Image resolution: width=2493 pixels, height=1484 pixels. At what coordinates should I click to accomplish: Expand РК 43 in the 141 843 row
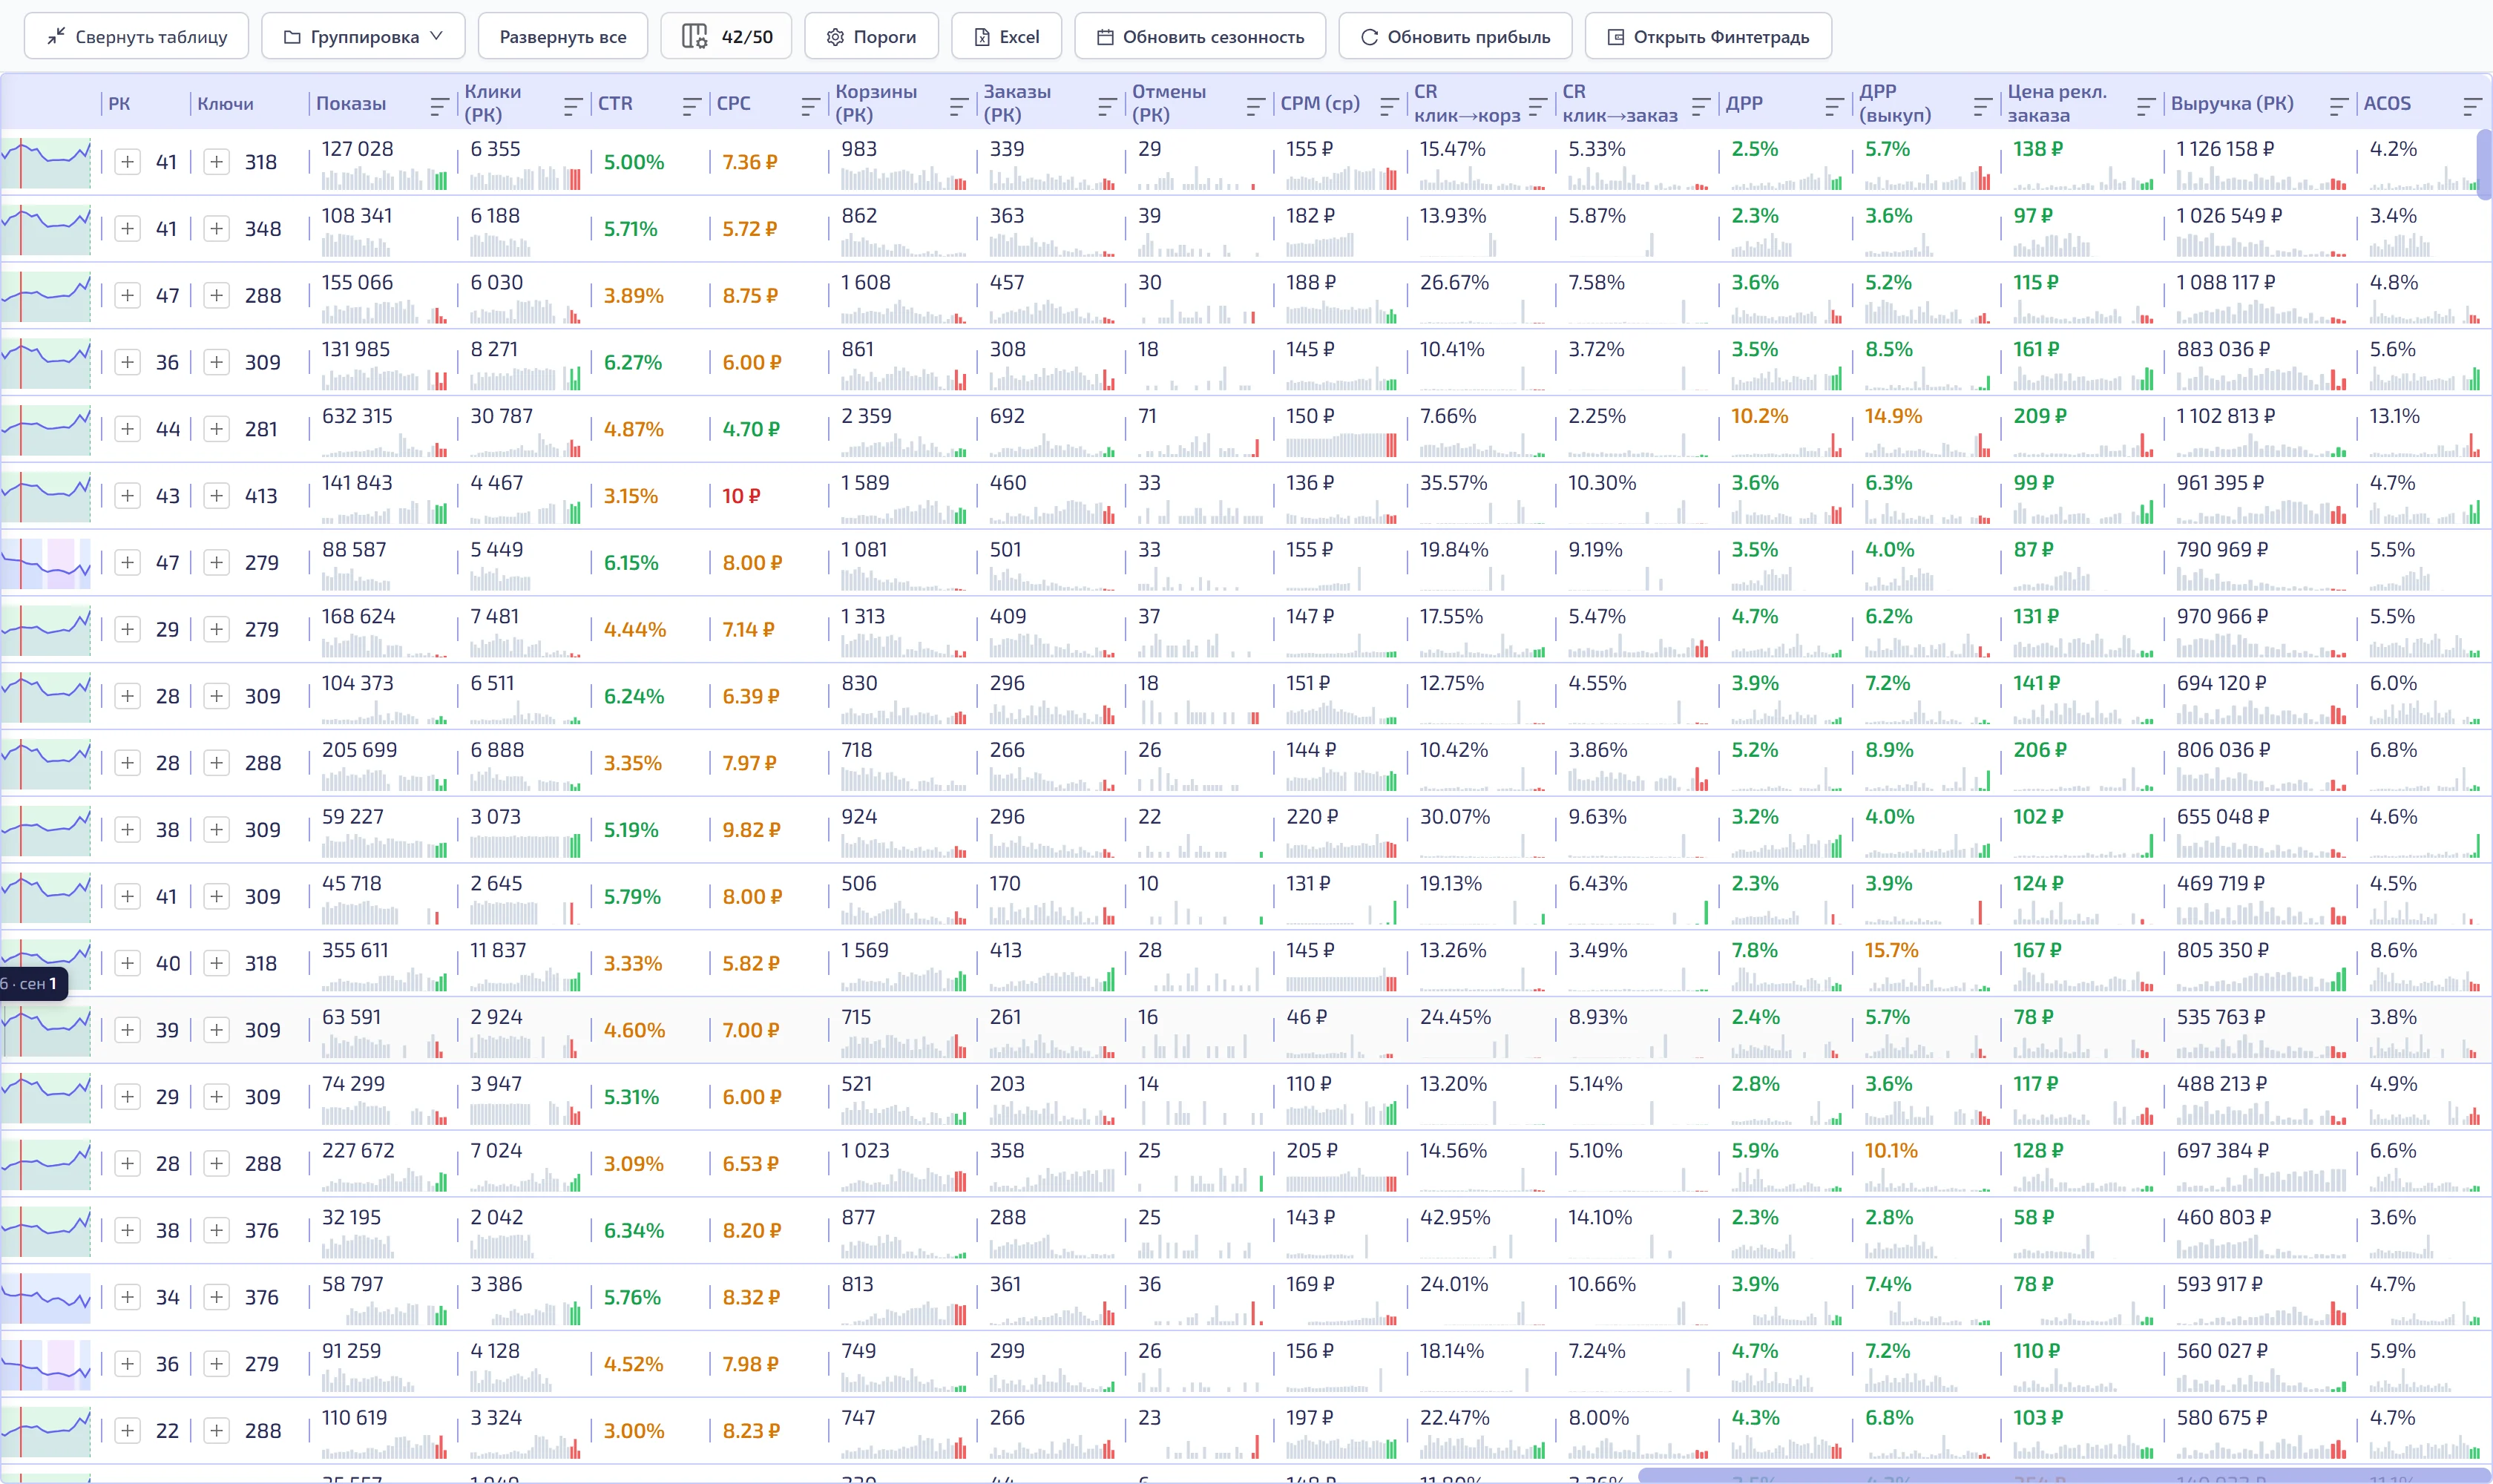127,496
